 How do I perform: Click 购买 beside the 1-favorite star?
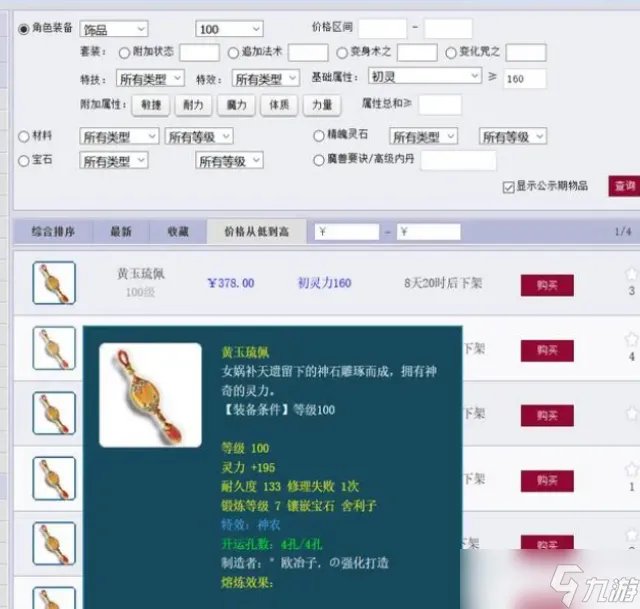pyautogui.click(x=547, y=481)
